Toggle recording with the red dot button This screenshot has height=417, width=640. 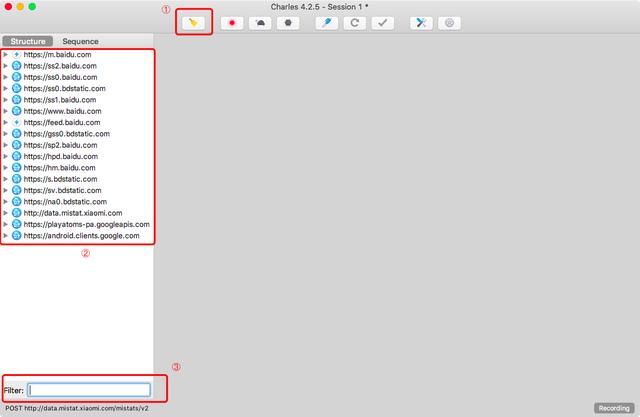click(232, 23)
